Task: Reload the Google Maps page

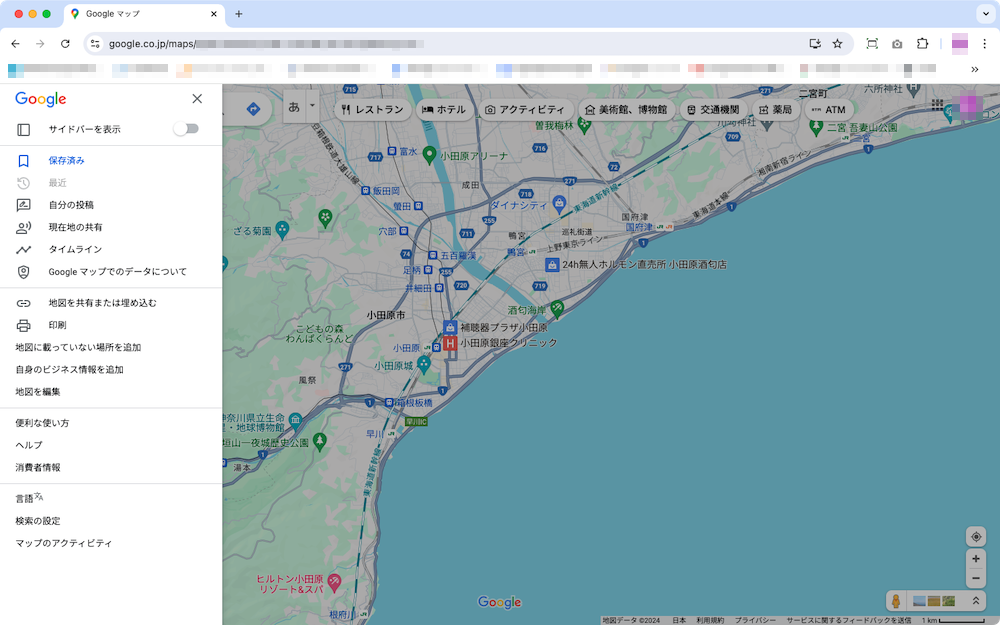Action: [x=65, y=43]
